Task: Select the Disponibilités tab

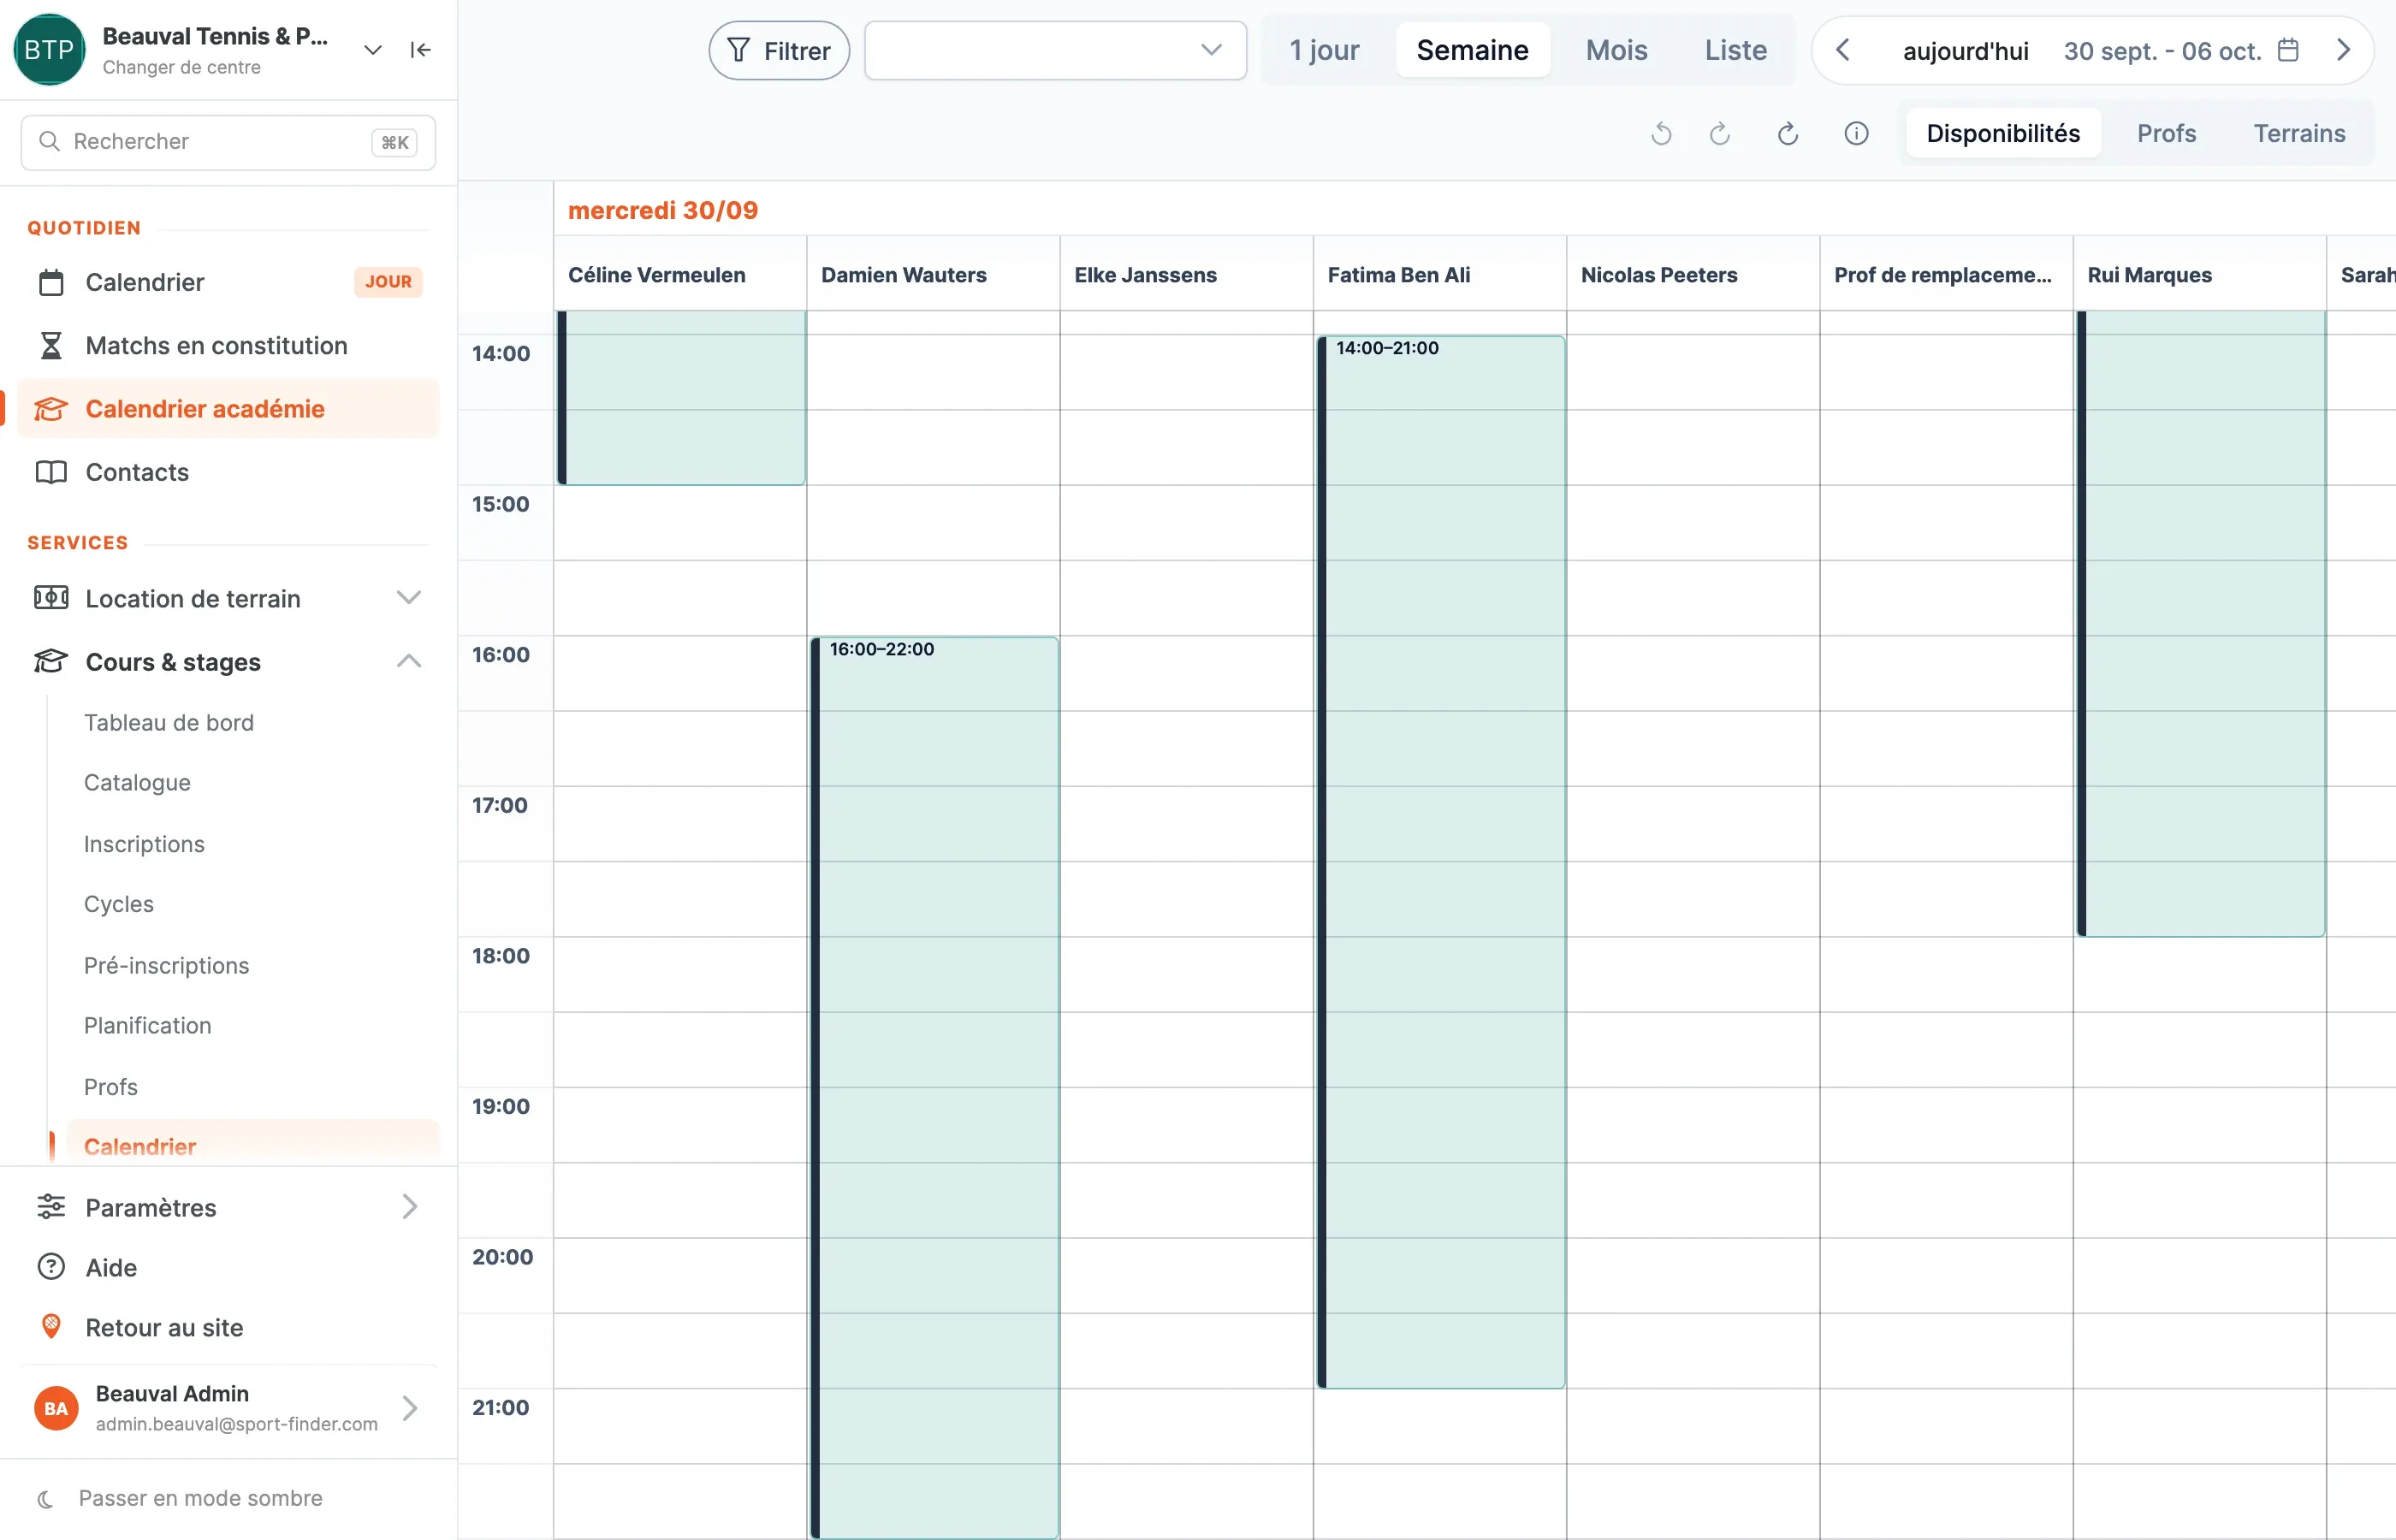Action: tap(2003, 134)
